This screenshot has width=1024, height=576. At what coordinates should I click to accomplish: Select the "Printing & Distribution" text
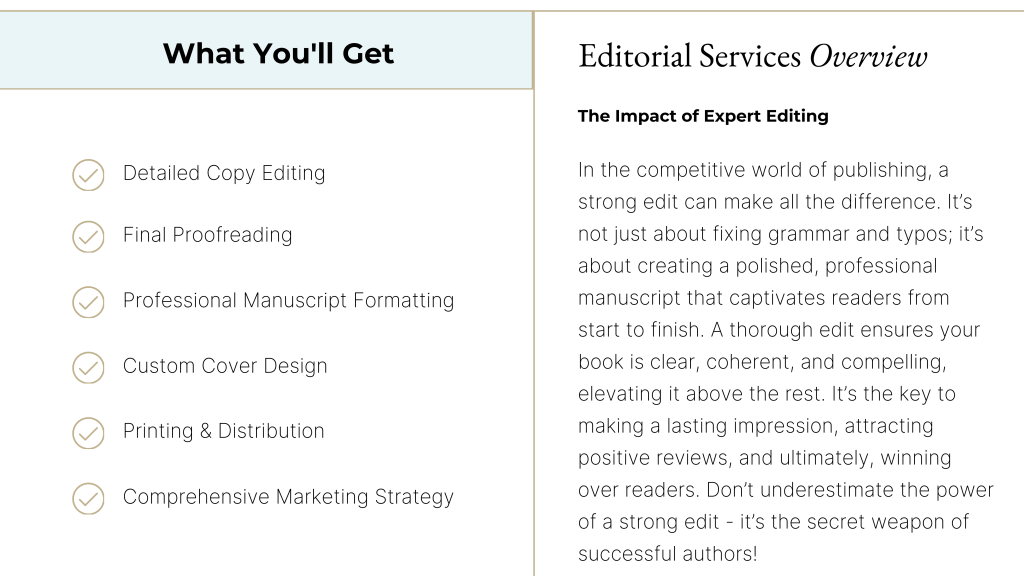(223, 431)
